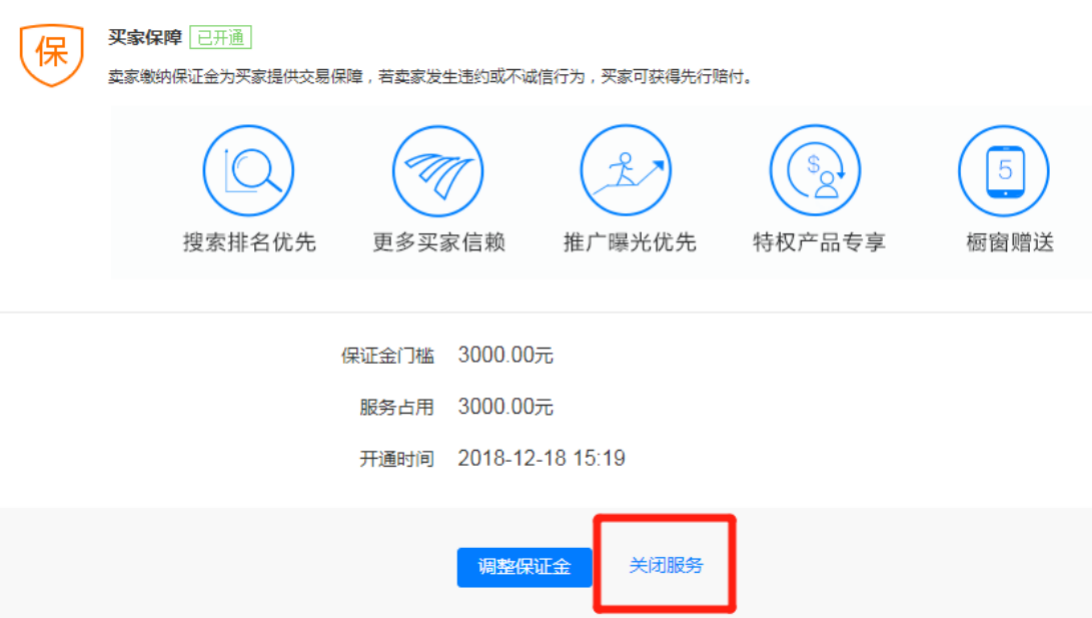
Task: Click the 更多买家信赖 label text
Action: [439, 242]
